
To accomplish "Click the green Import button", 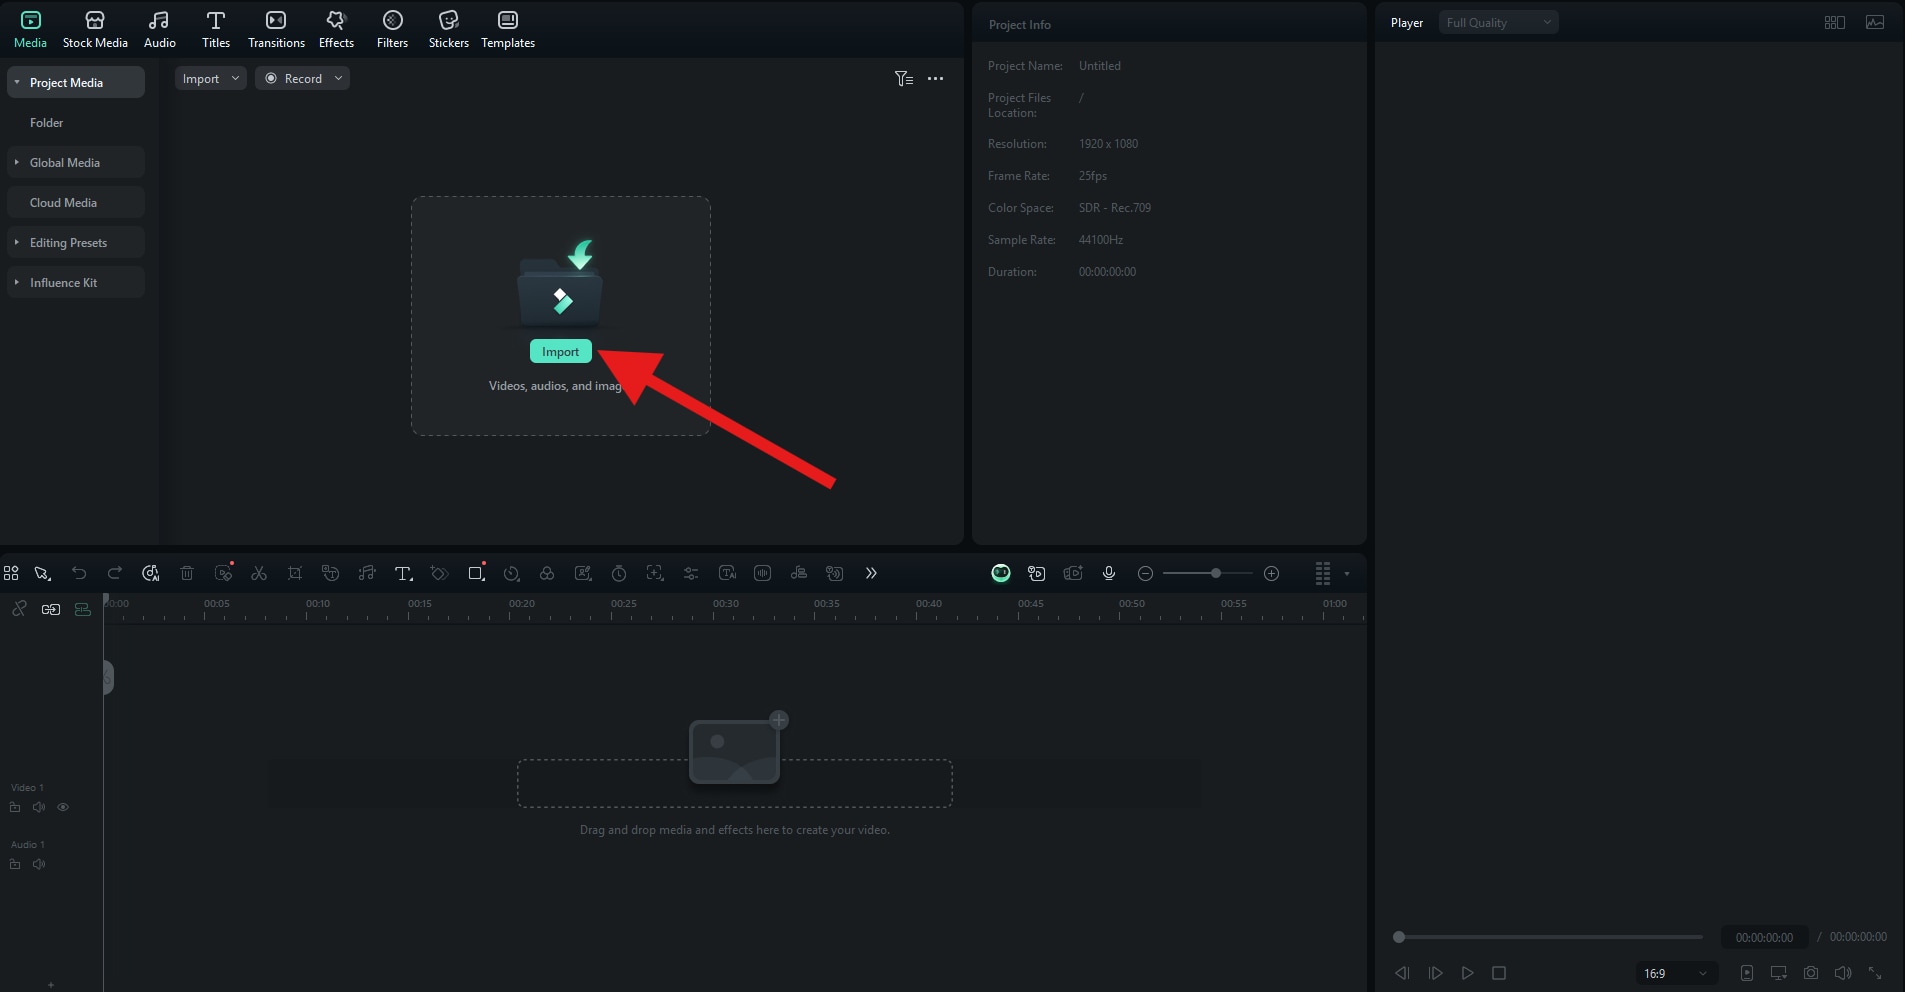I will pos(561,351).
